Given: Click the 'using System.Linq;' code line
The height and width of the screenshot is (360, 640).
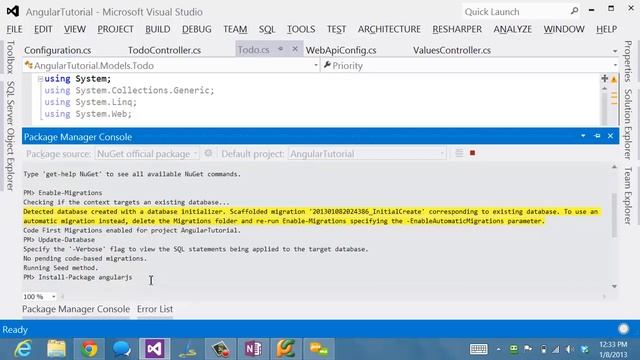Looking at the screenshot, I should (91, 102).
